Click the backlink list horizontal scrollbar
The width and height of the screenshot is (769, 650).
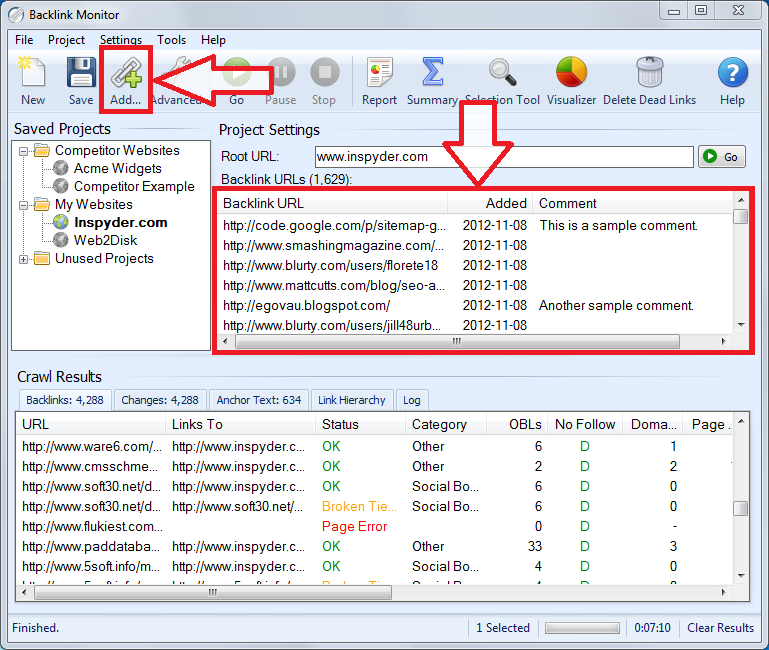click(457, 341)
